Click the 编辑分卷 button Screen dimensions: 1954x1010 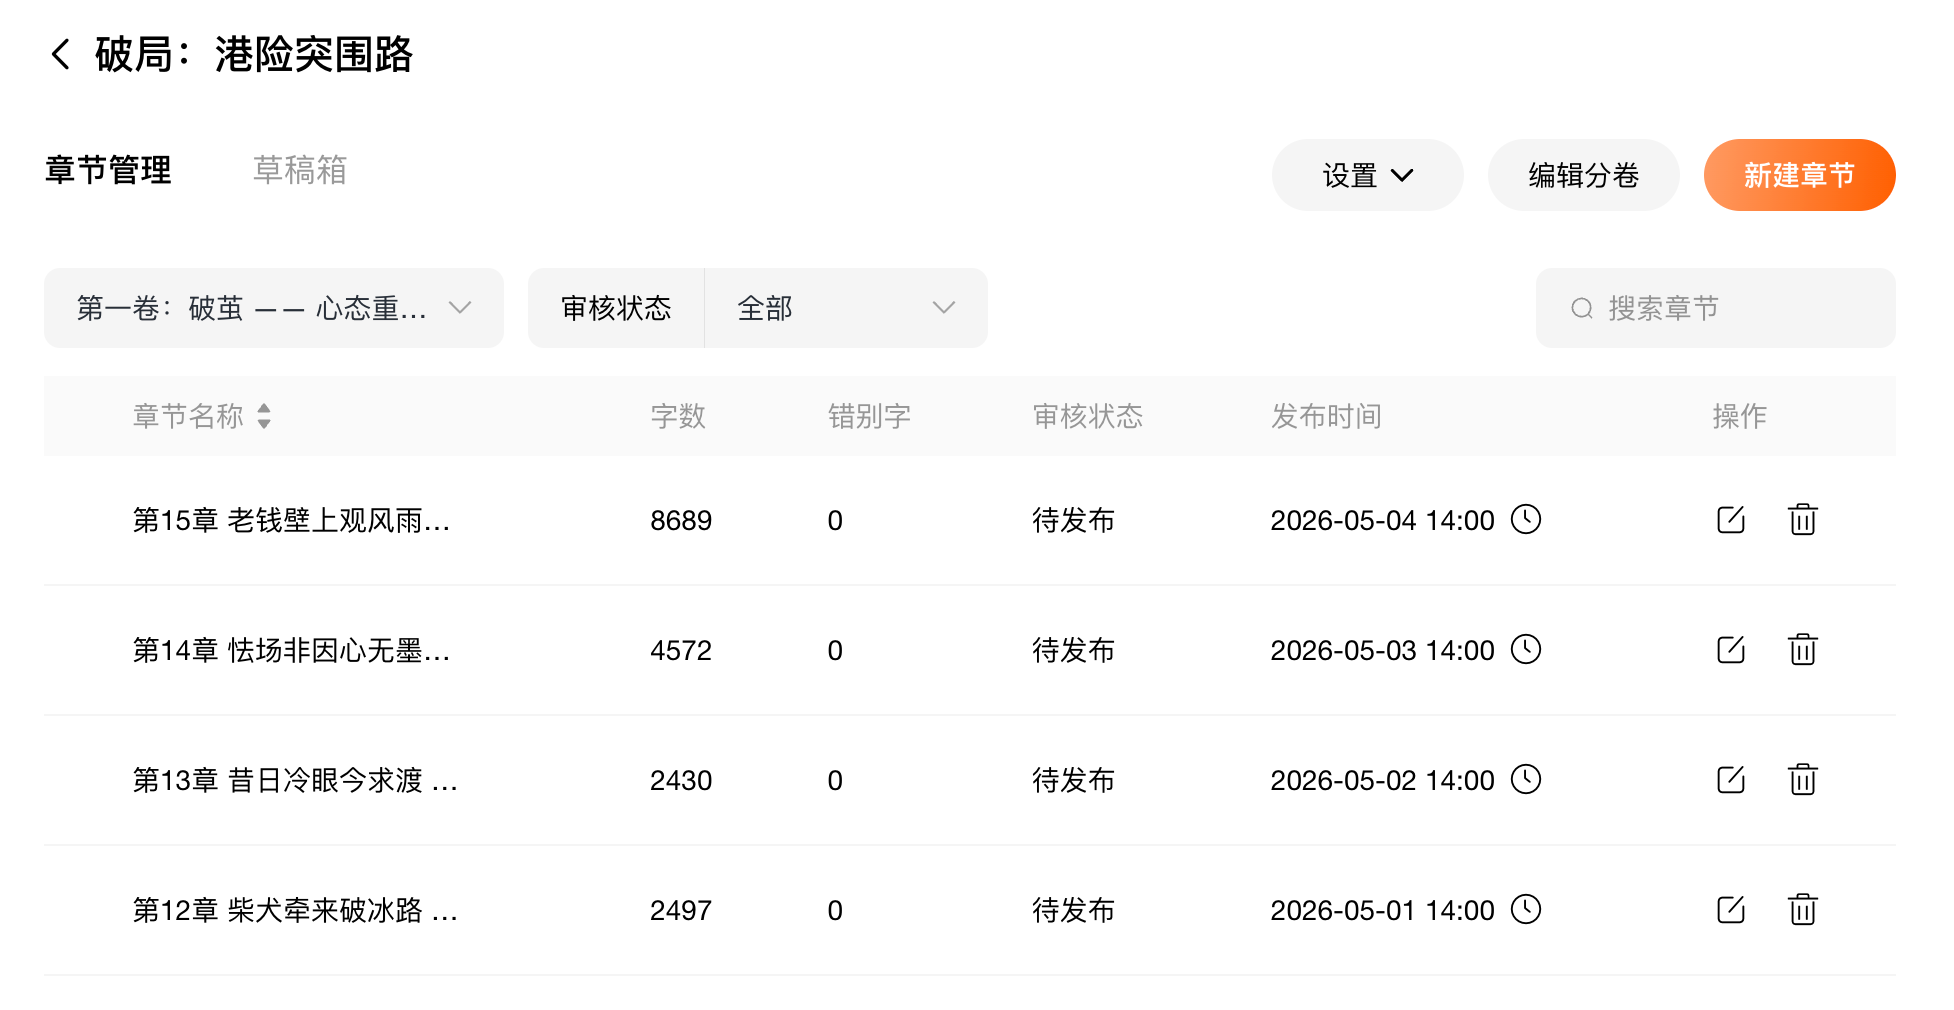[x=1582, y=175]
